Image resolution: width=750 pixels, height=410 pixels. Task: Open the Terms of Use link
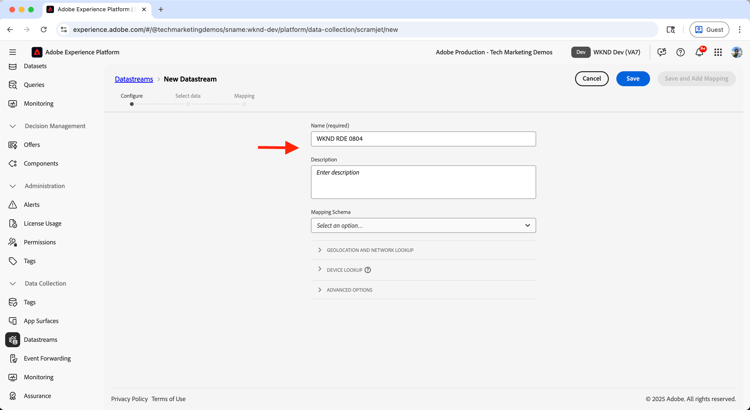click(x=169, y=399)
